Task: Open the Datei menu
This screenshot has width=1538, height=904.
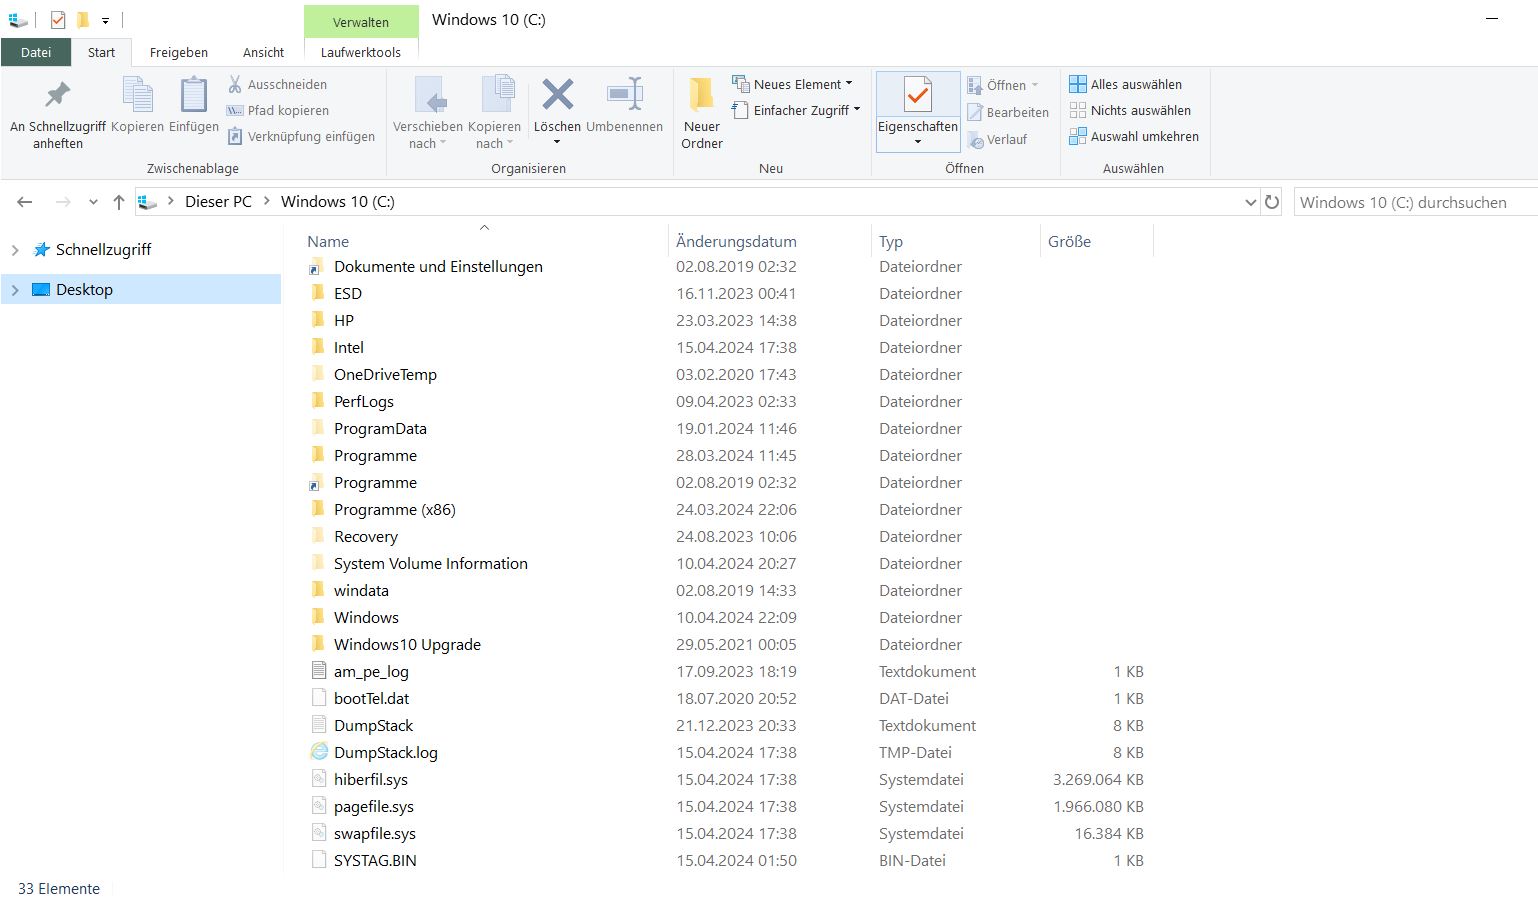Action: coord(36,52)
